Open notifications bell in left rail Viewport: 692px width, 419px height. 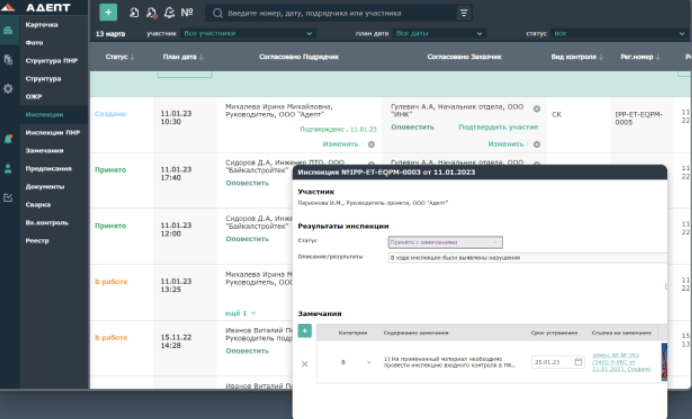8,139
